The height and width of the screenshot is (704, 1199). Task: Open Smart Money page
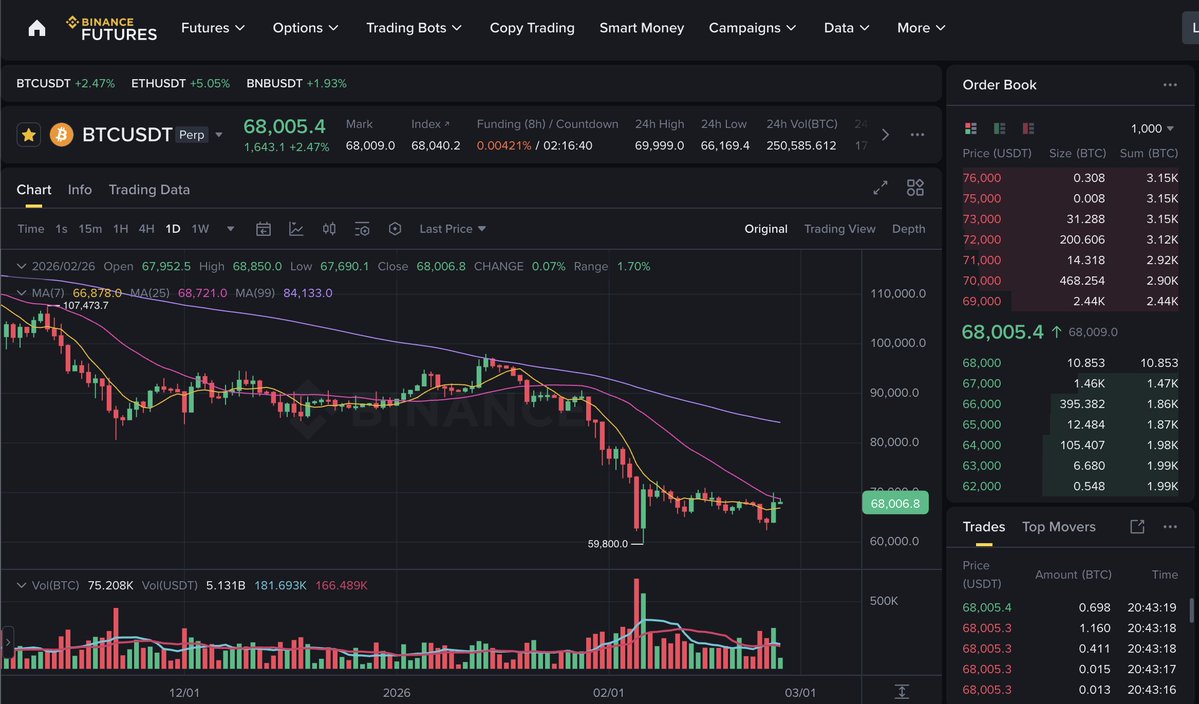coord(642,28)
